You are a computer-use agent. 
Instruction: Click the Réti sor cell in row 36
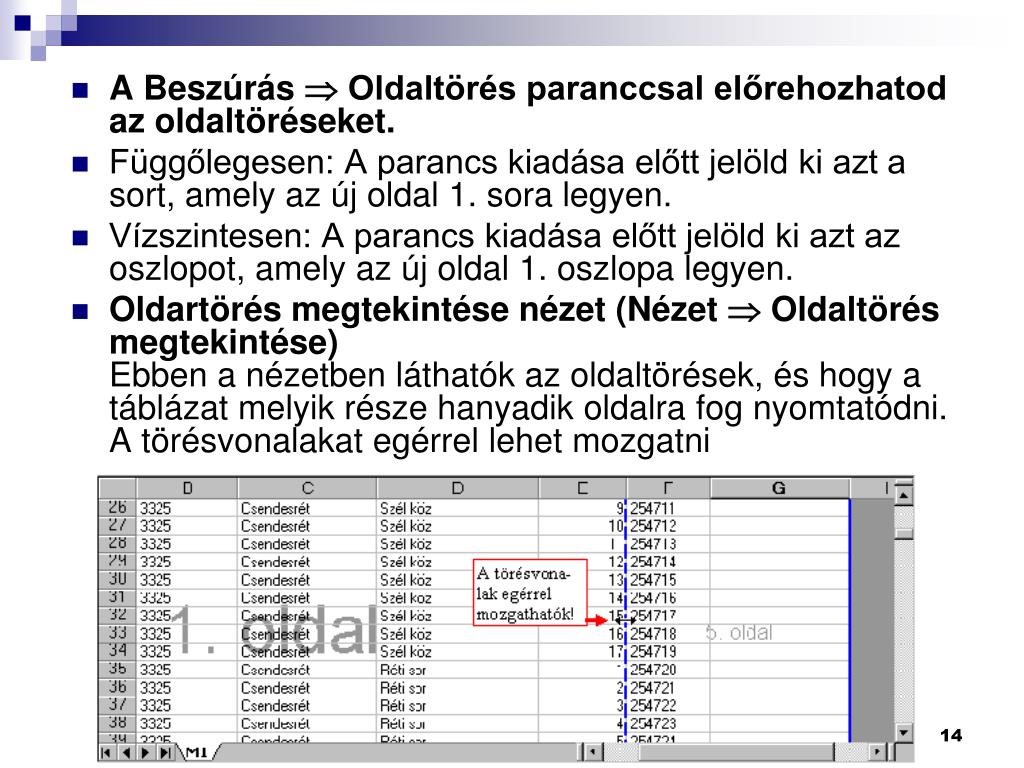pyautogui.click(x=457, y=688)
